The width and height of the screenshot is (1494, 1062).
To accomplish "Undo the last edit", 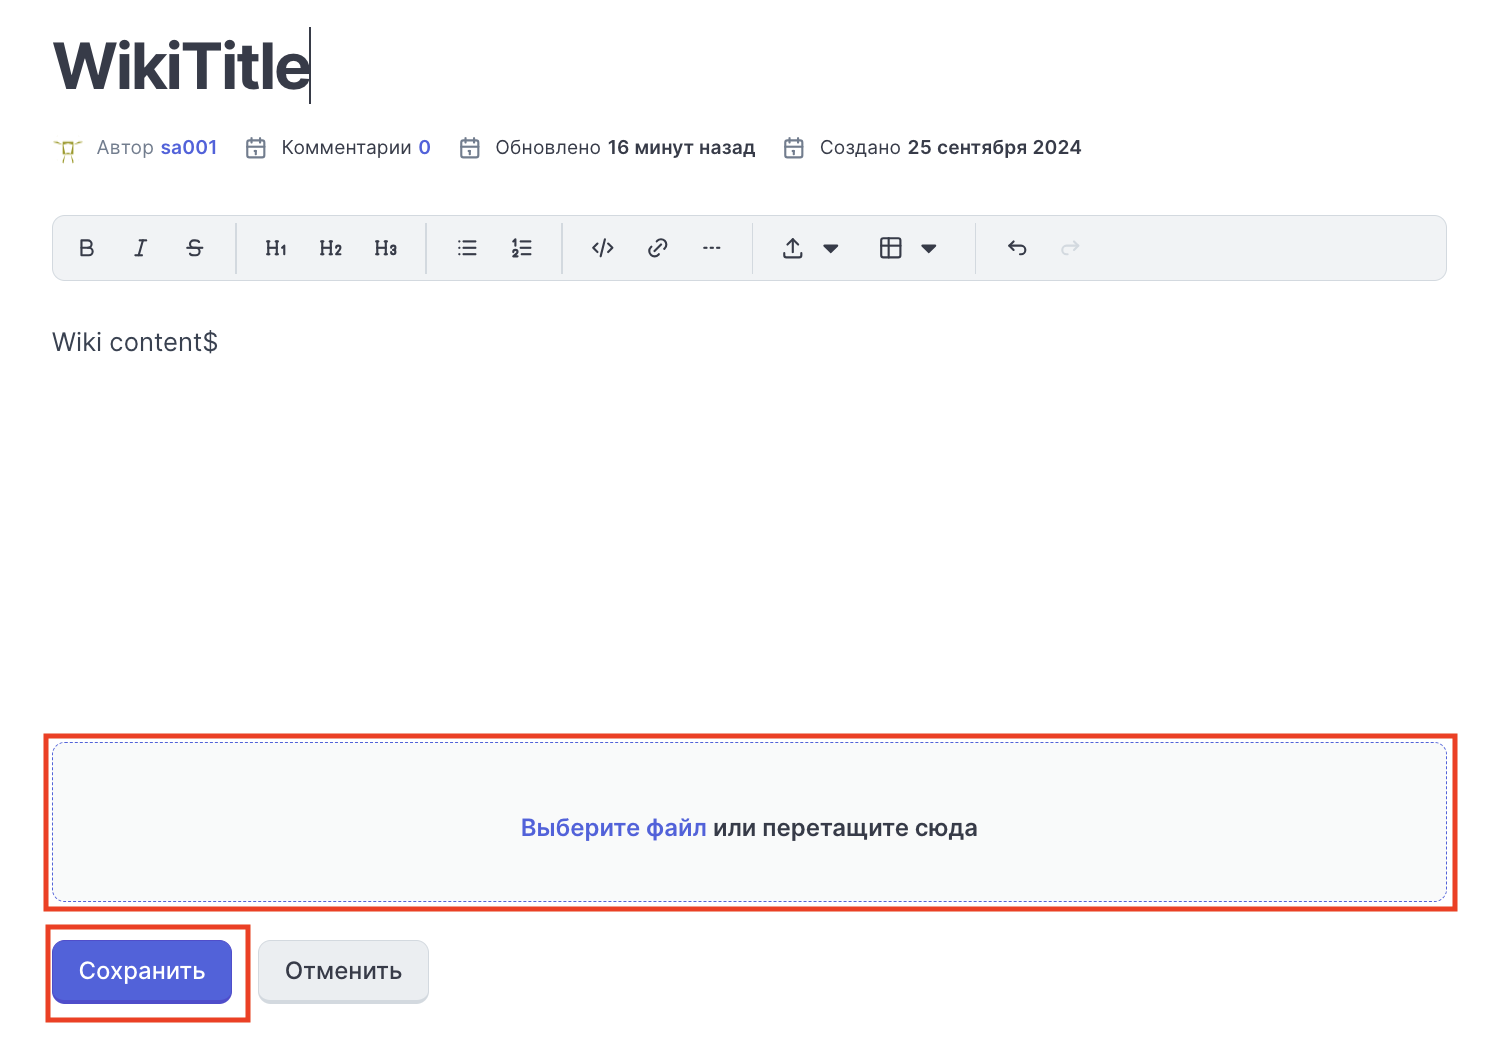I will 1017,248.
